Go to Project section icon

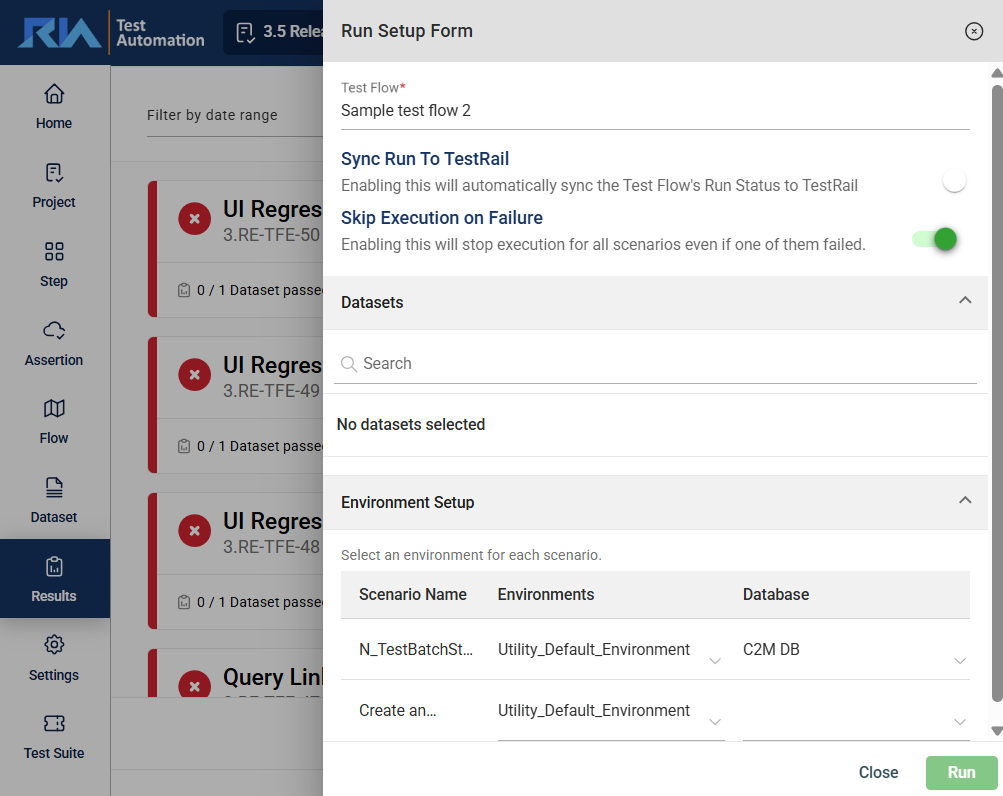pyautogui.click(x=54, y=174)
